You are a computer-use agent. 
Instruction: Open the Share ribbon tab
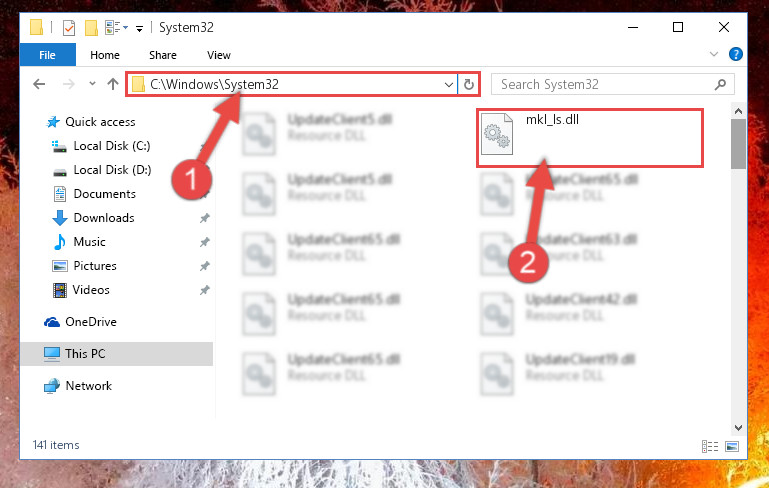coord(163,55)
